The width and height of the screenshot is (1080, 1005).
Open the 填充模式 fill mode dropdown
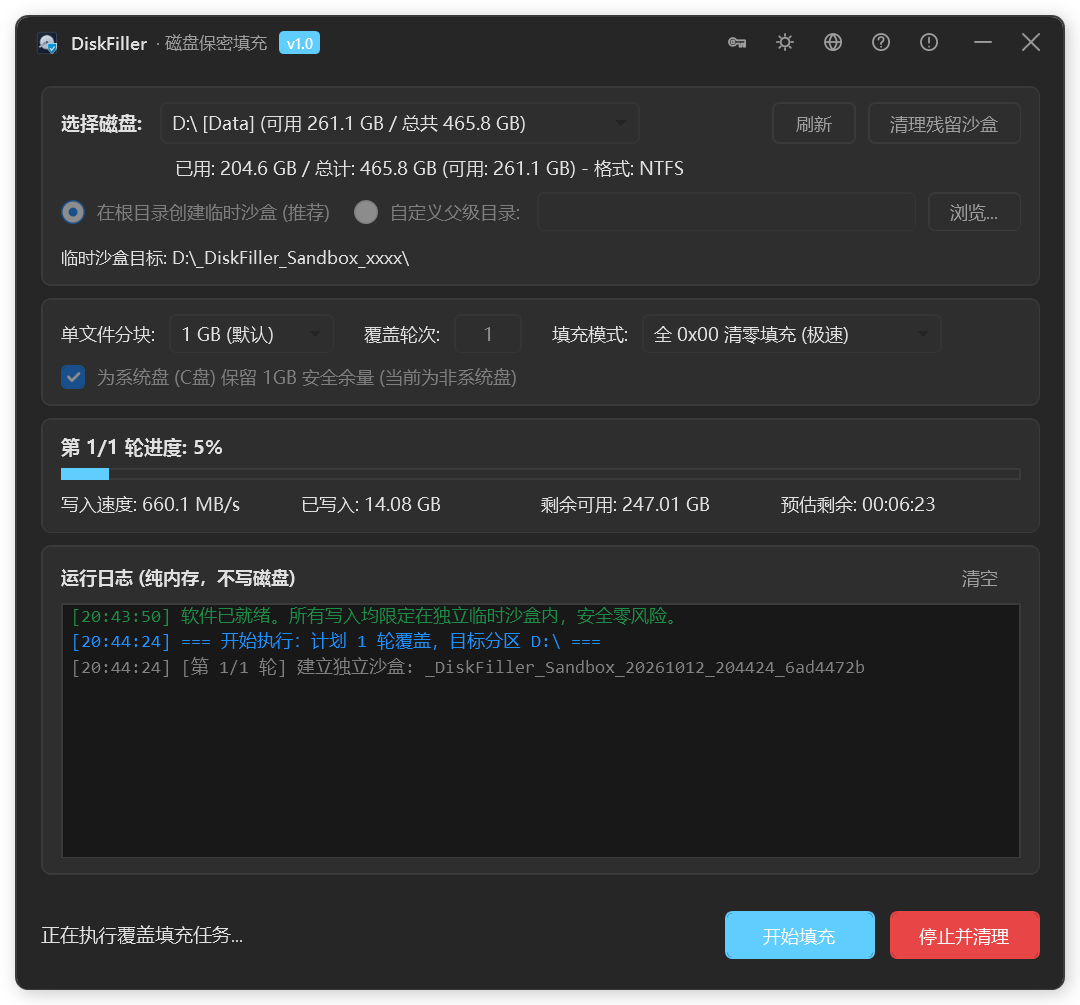(x=791, y=334)
